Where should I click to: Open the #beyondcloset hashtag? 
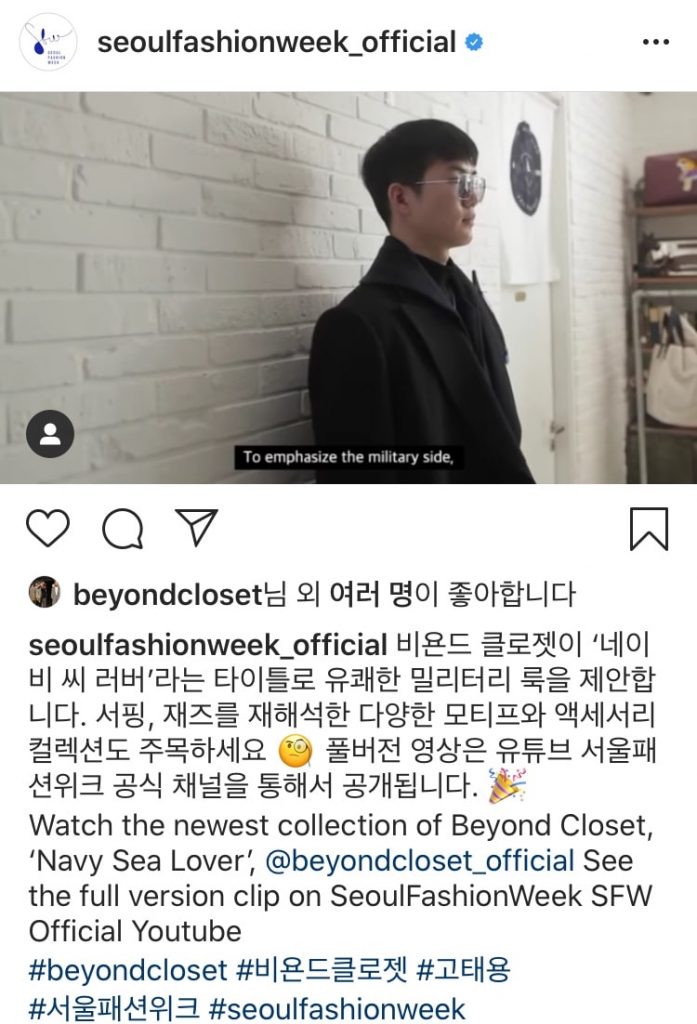coord(128,970)
